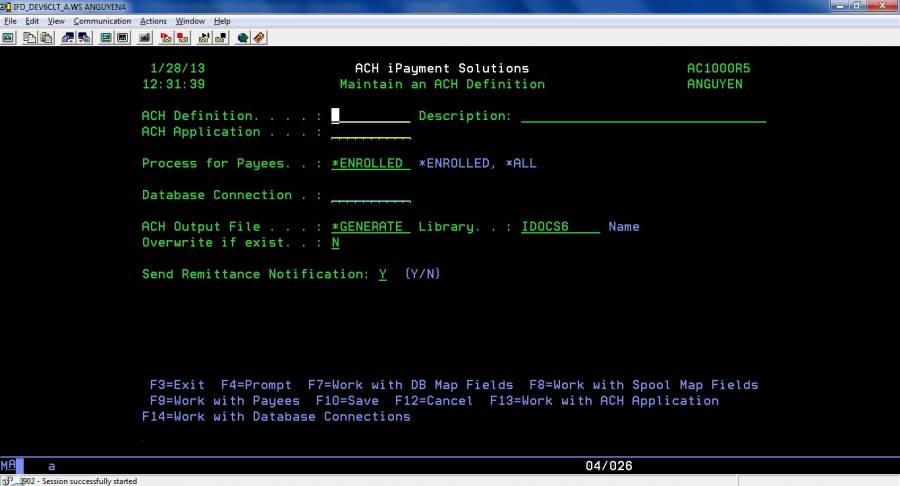Click the Copy toolbar icon
This screenshot has height=486, width=900.
pos(30,38)
